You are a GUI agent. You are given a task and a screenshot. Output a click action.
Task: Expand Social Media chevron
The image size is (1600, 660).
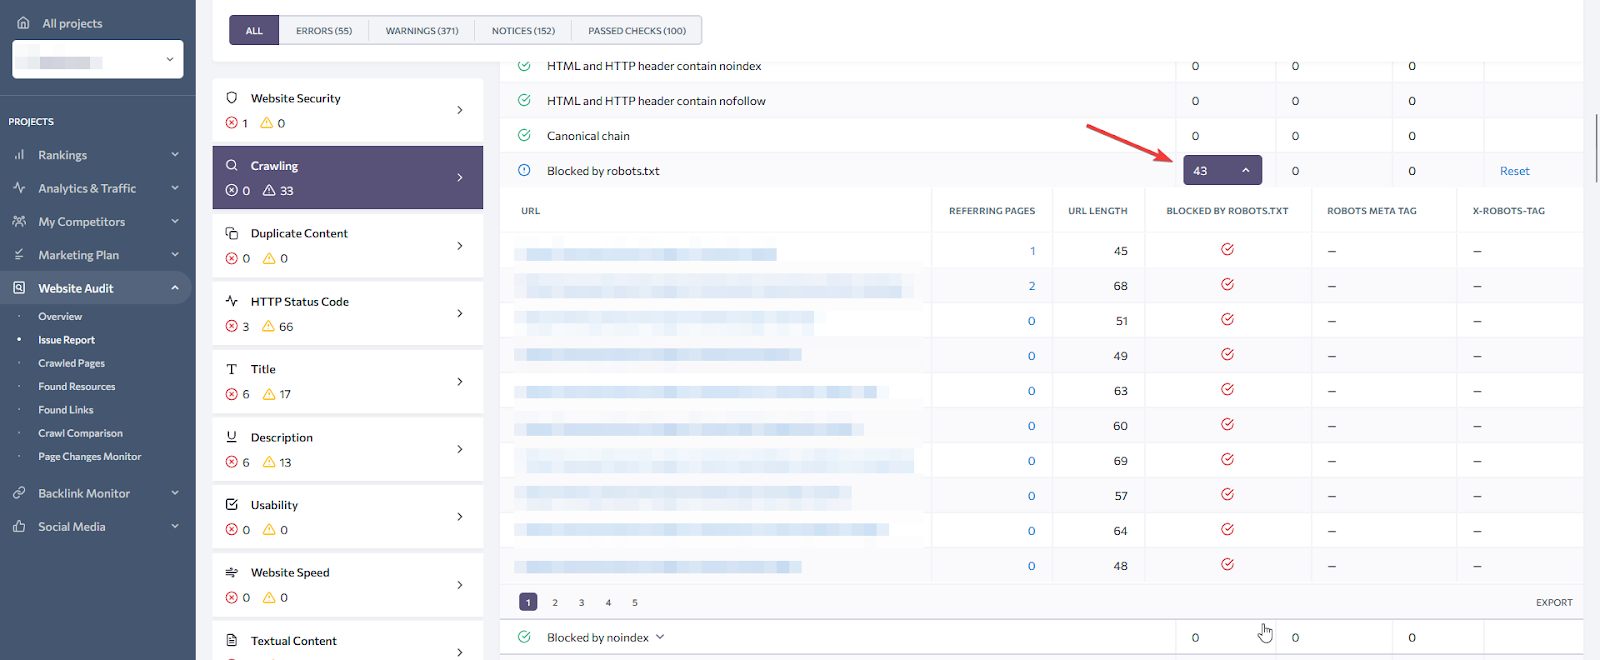[x=175, y=526]
